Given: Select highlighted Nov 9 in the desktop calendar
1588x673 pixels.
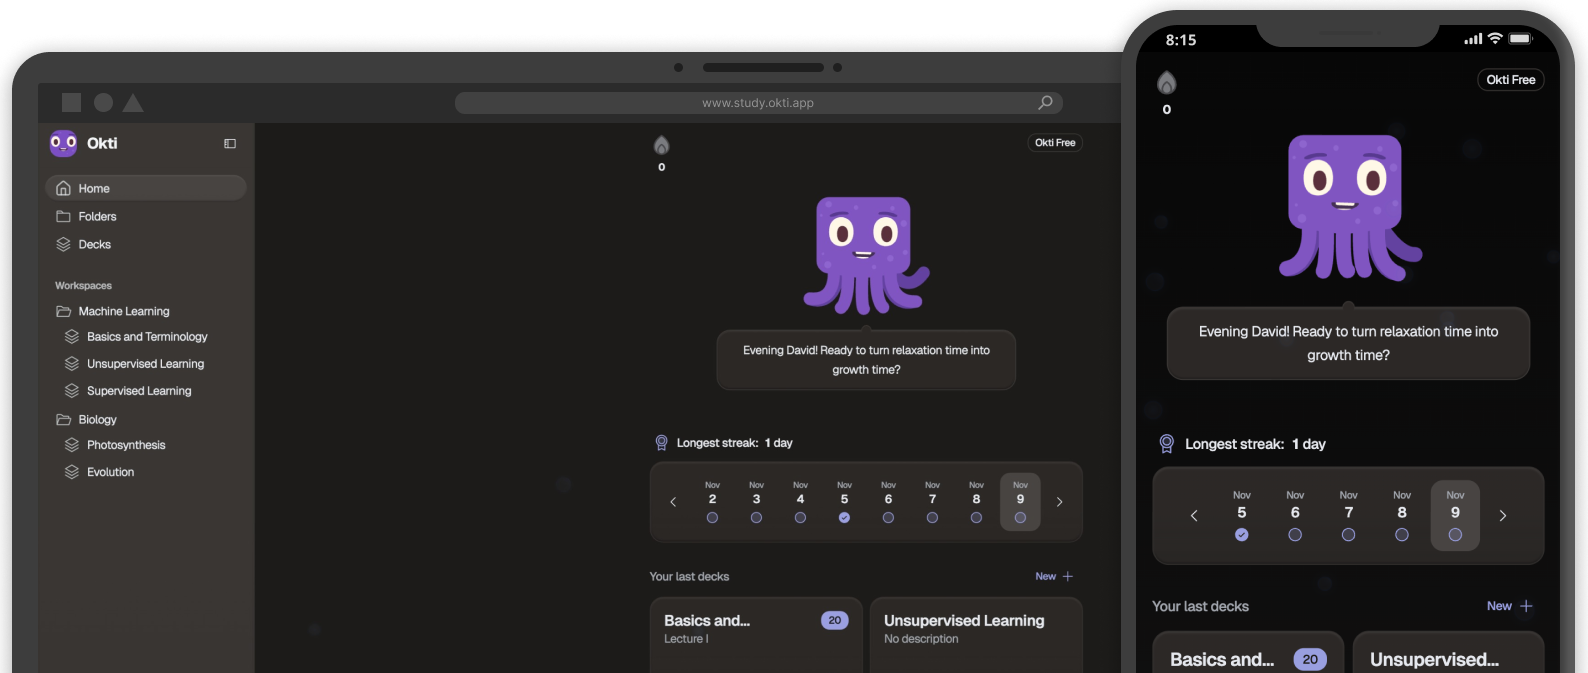Looking at the screenshot, I should [1020, 502].
